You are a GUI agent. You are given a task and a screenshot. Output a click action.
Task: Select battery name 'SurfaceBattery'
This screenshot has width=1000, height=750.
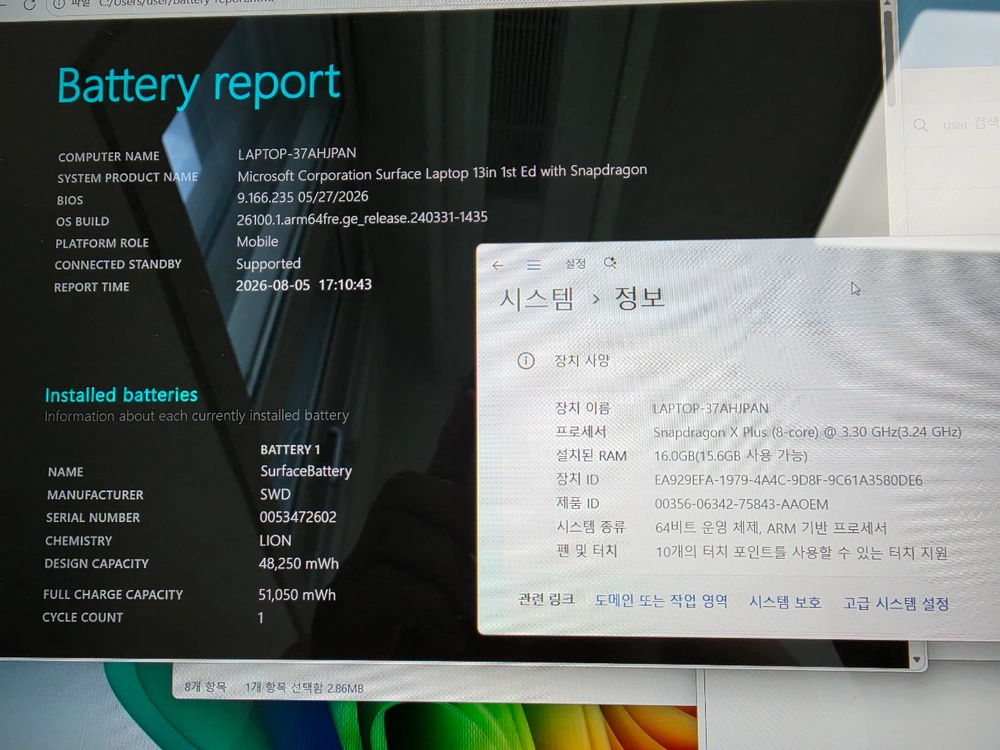[305, 471]
